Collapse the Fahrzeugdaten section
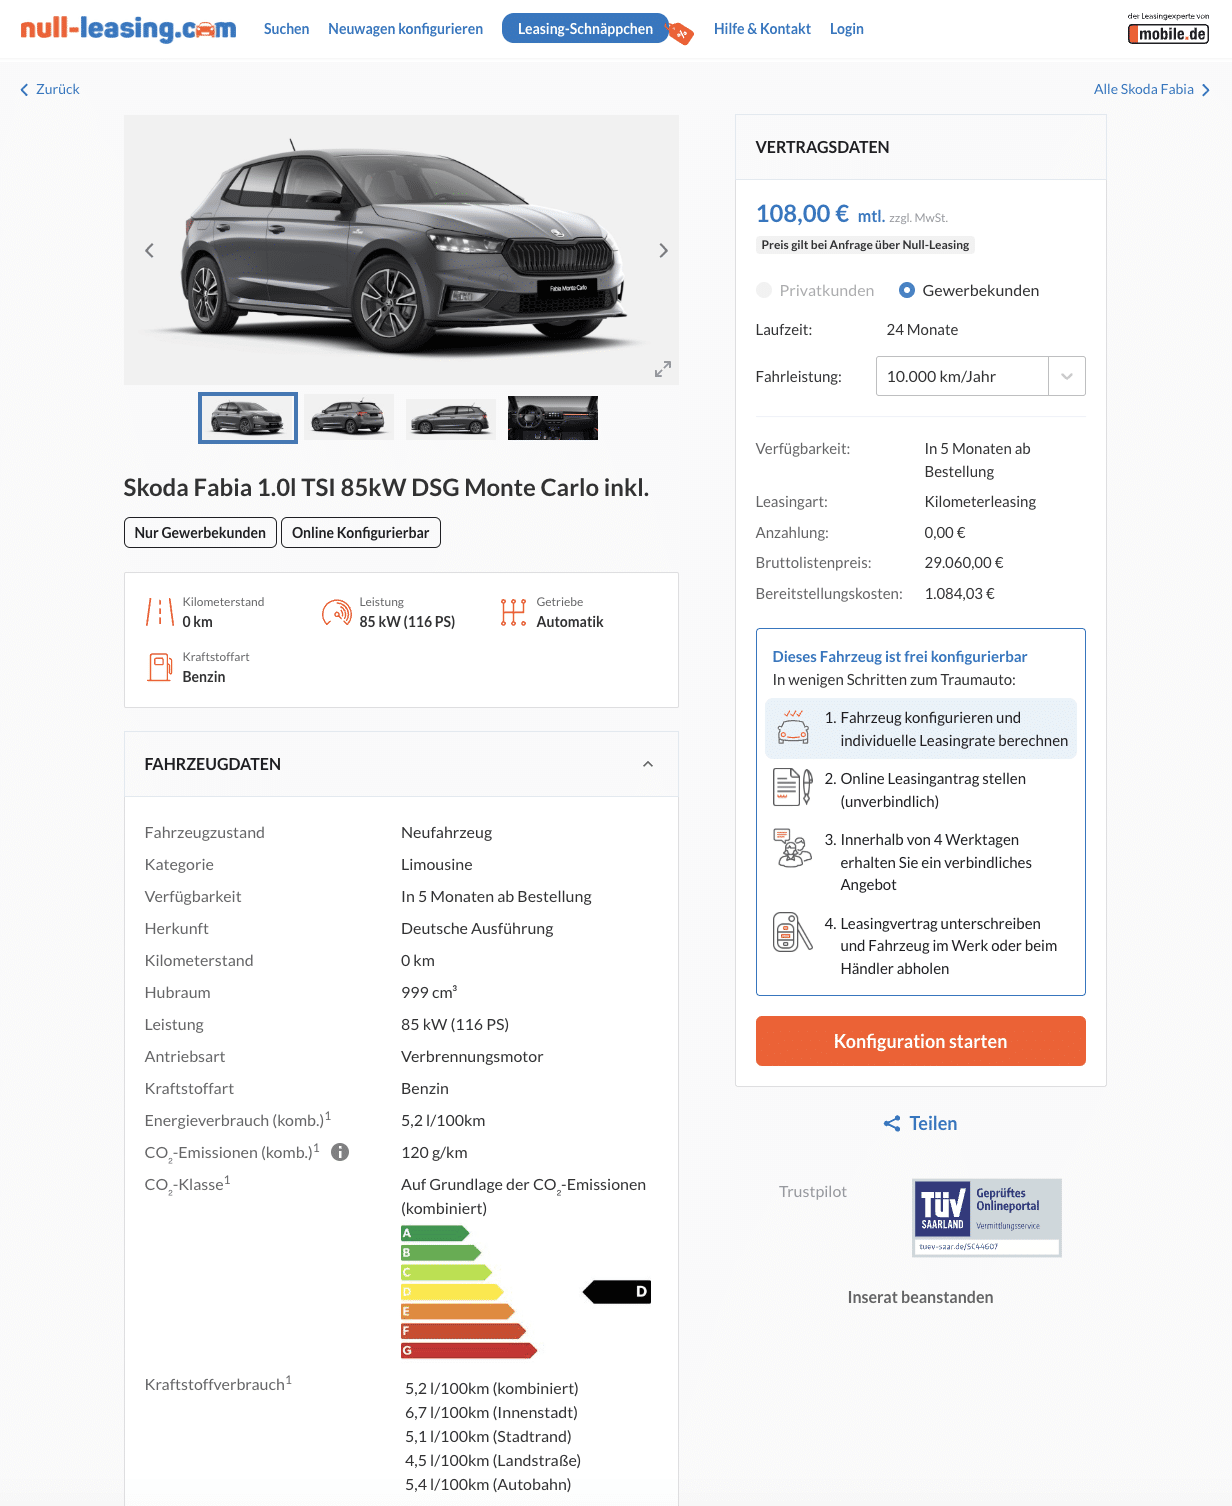The image size is (1232, 1506). [648, 764]
